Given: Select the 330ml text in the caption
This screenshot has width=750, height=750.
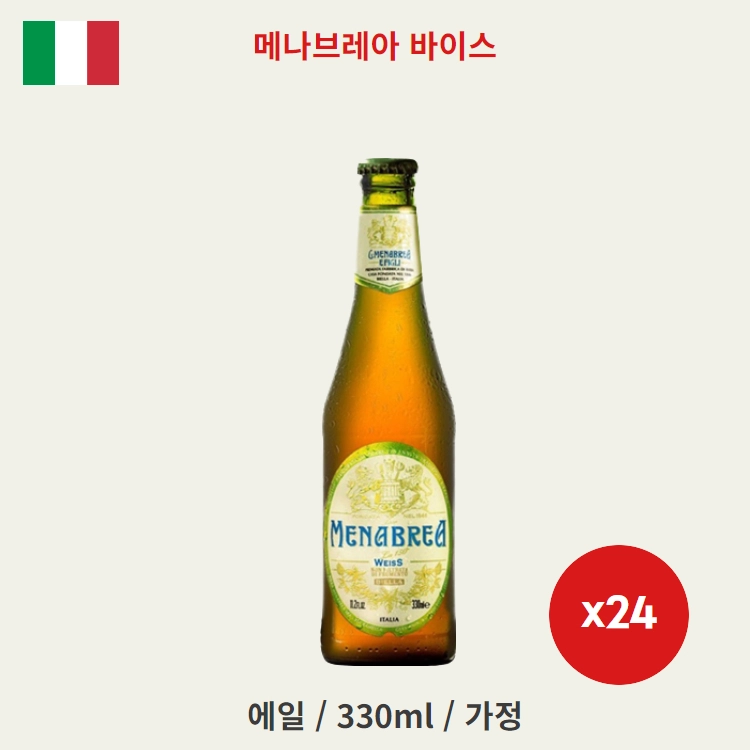Looking at the screenshot, I should pyautogui.click(x=385, y=716).
